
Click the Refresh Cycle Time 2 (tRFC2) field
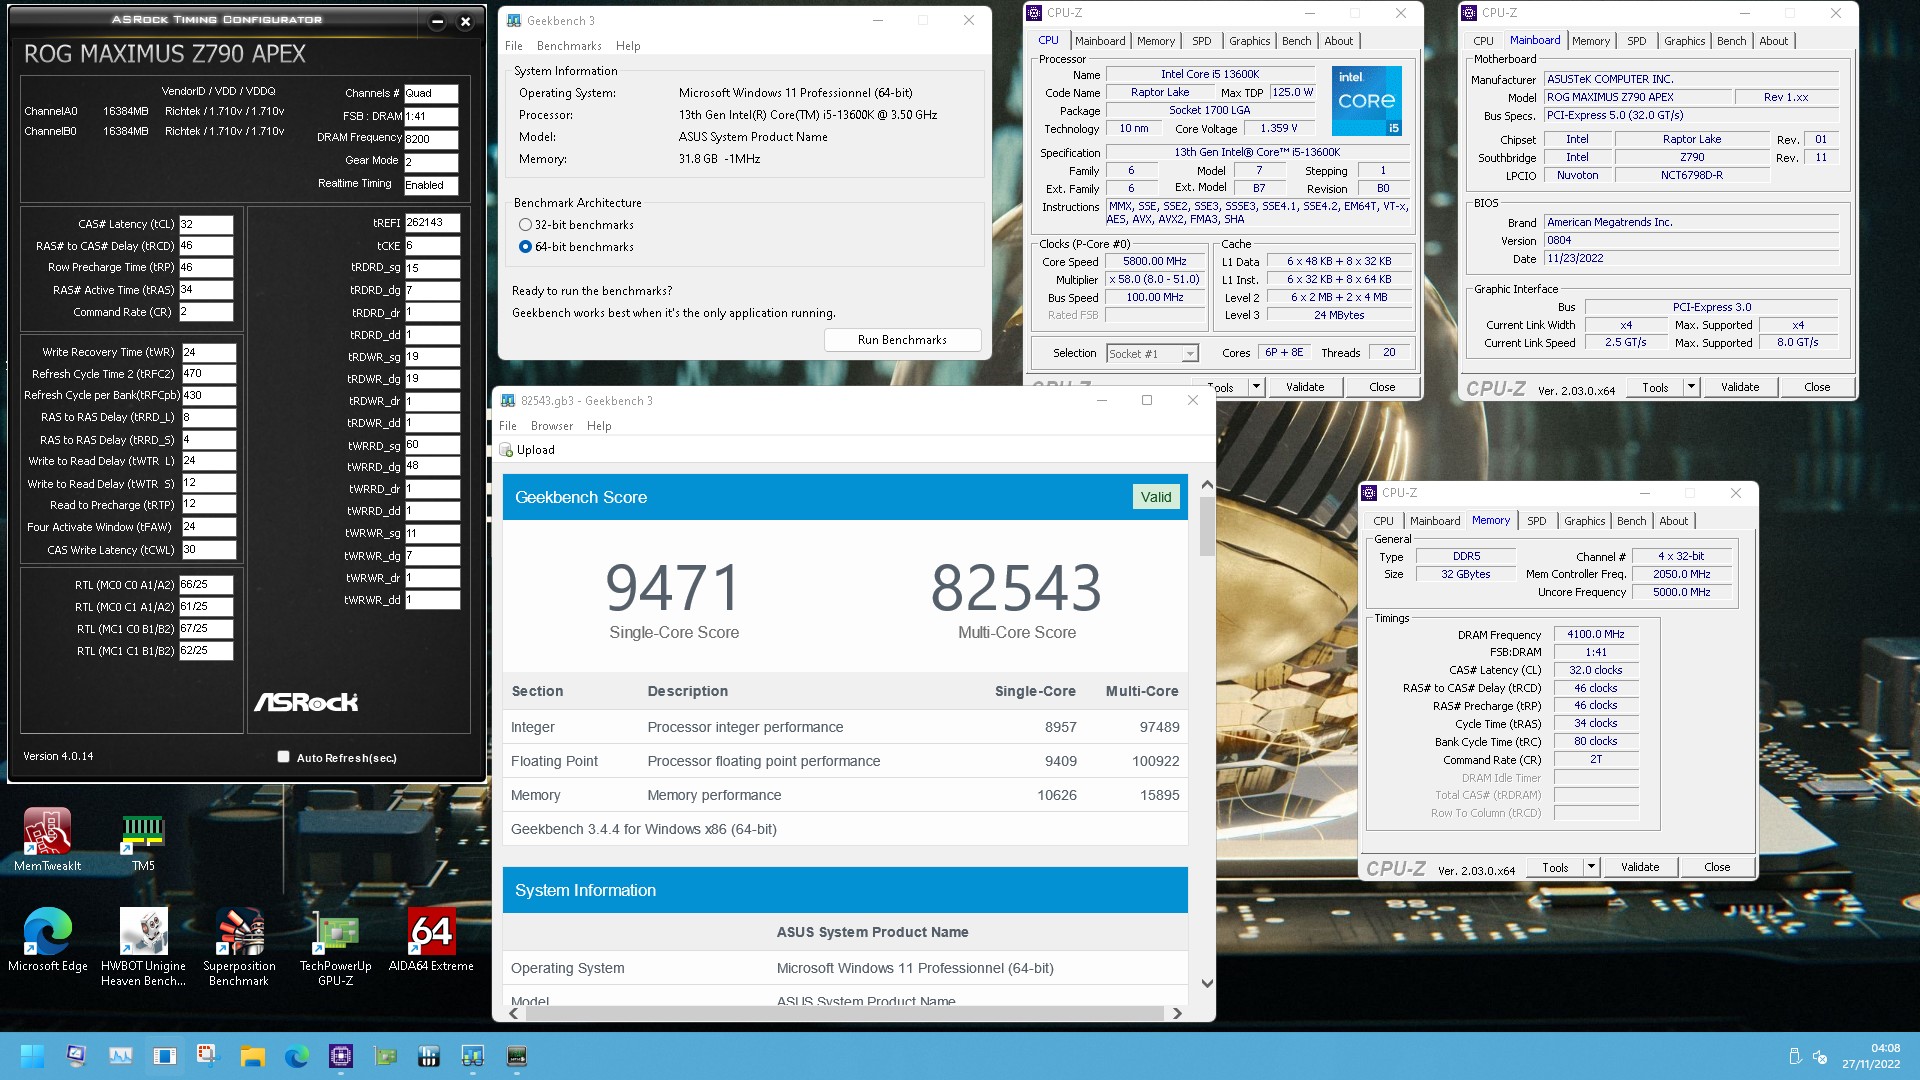pos(208,374)
